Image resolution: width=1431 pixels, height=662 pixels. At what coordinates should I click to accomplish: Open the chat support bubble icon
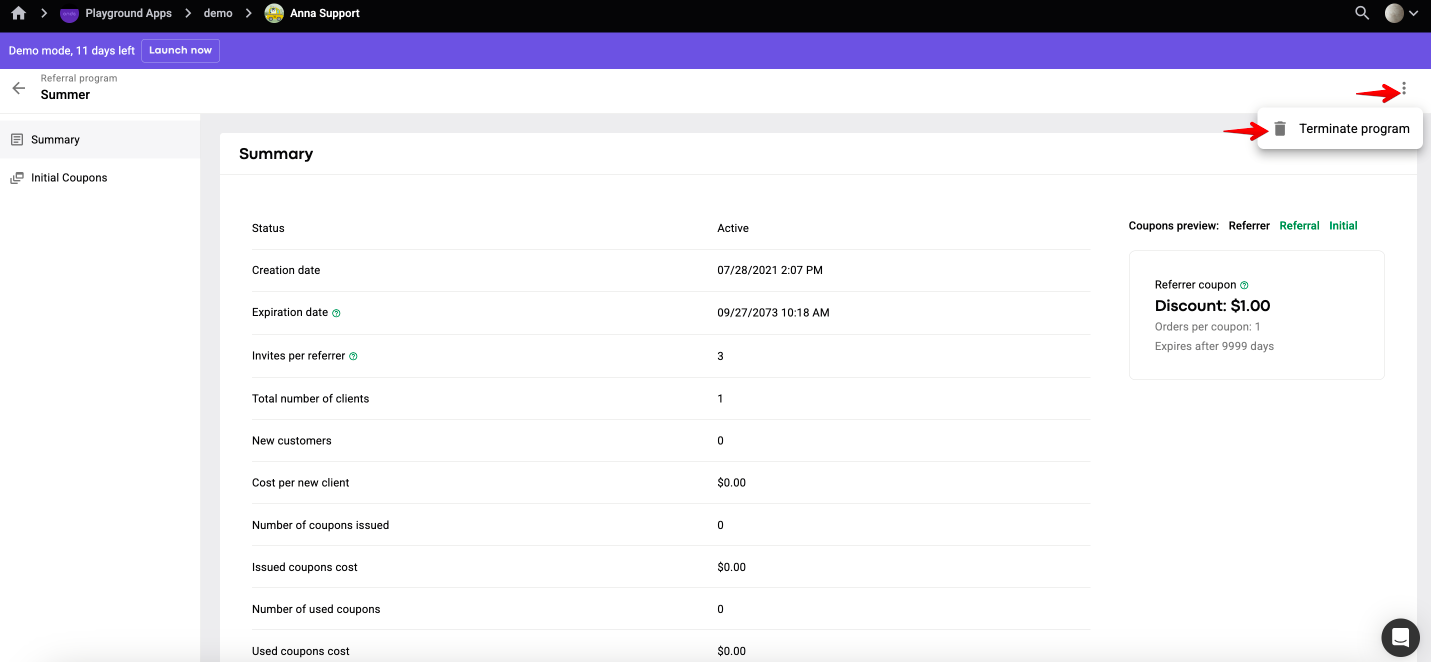click(1400, 637)
